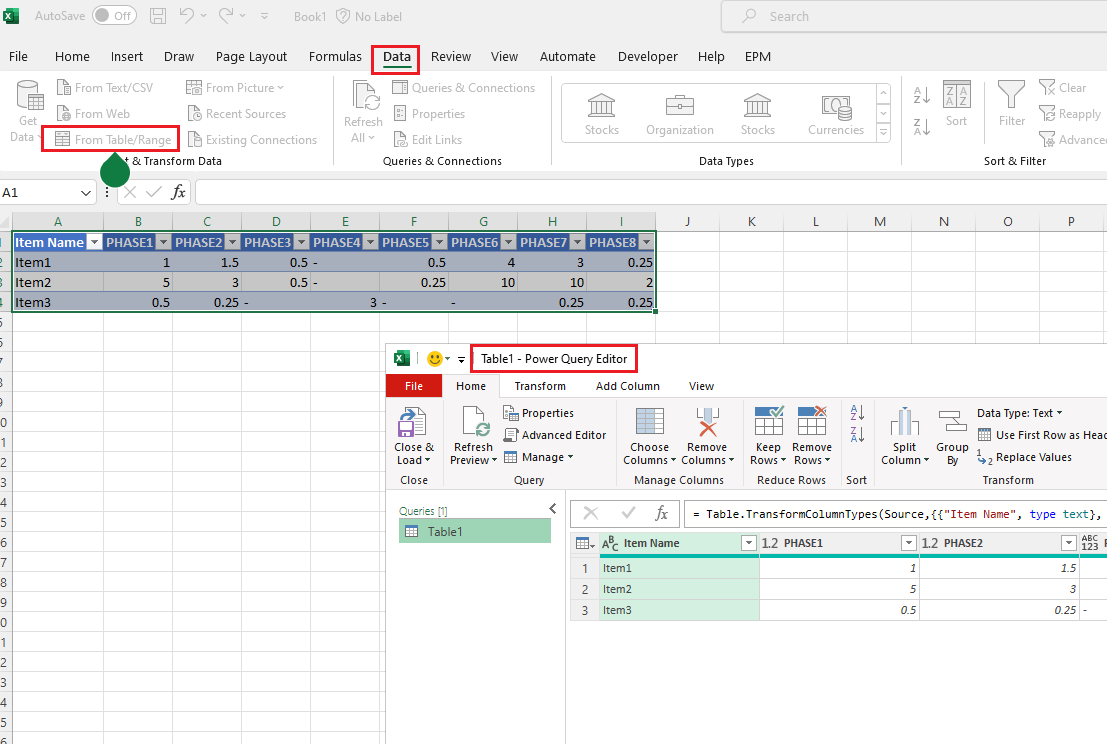
Task: Open the Sort dialog icon
Action: pyautogui.click(x=957, y=94)
